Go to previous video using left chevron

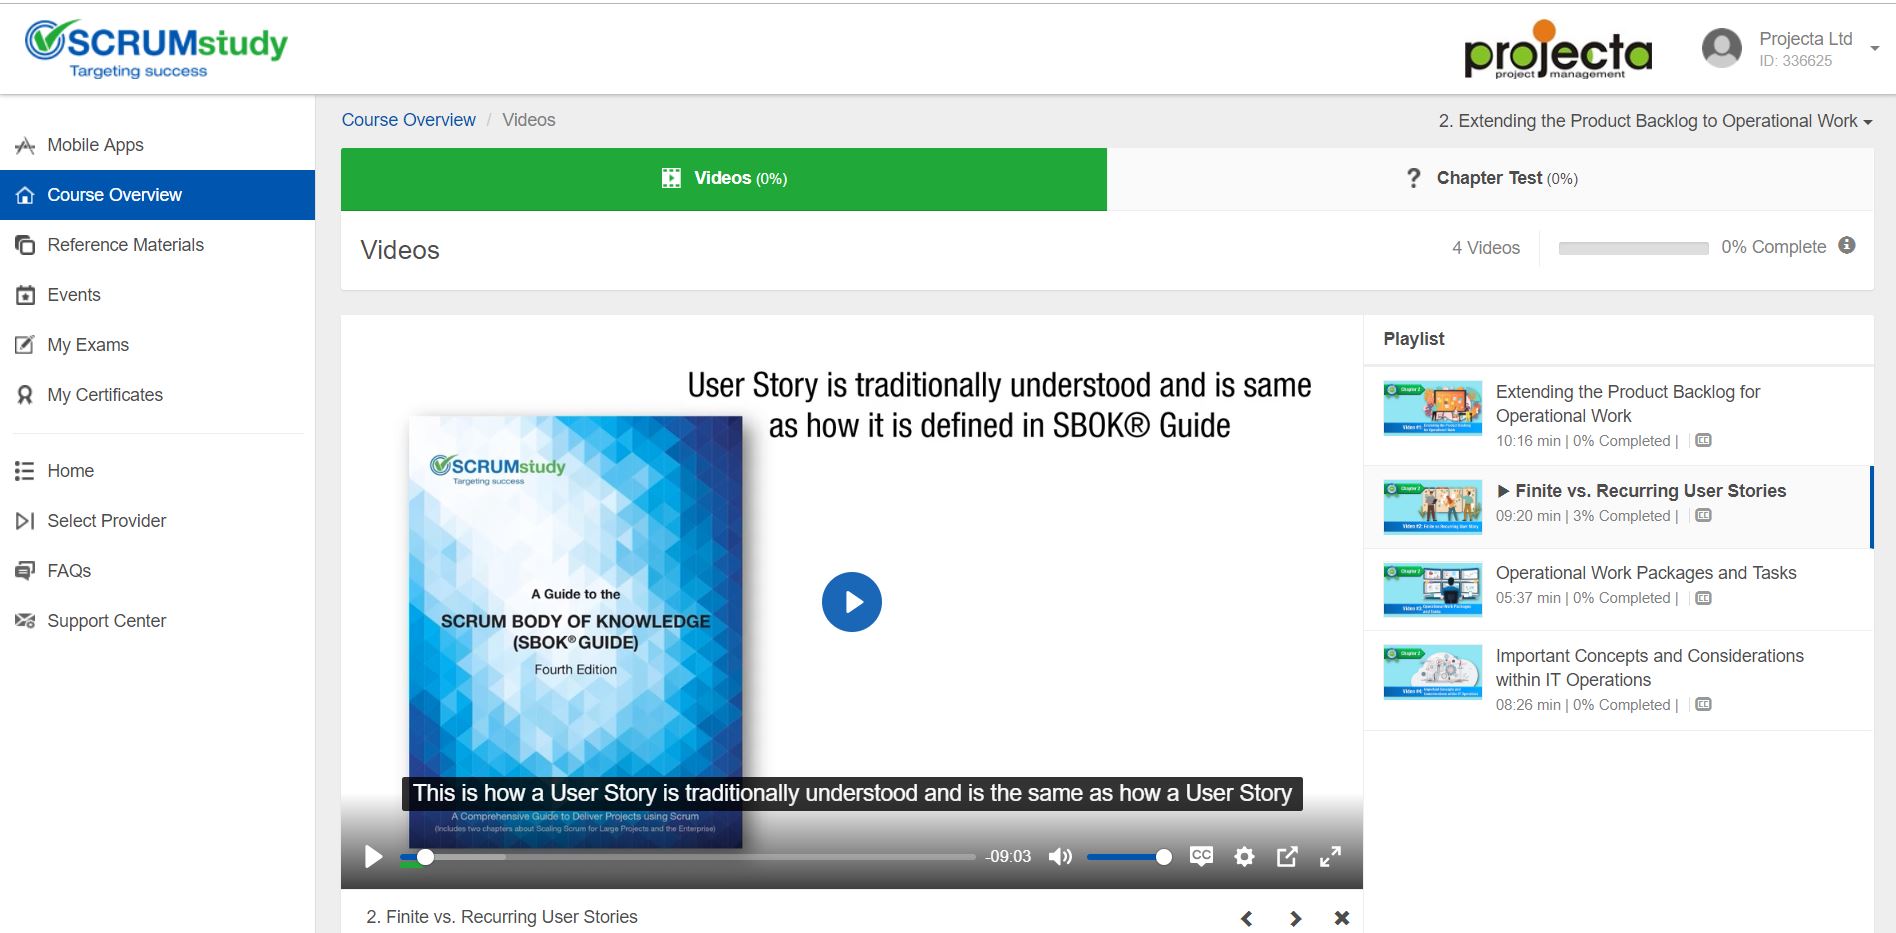tap(1247, 918)
